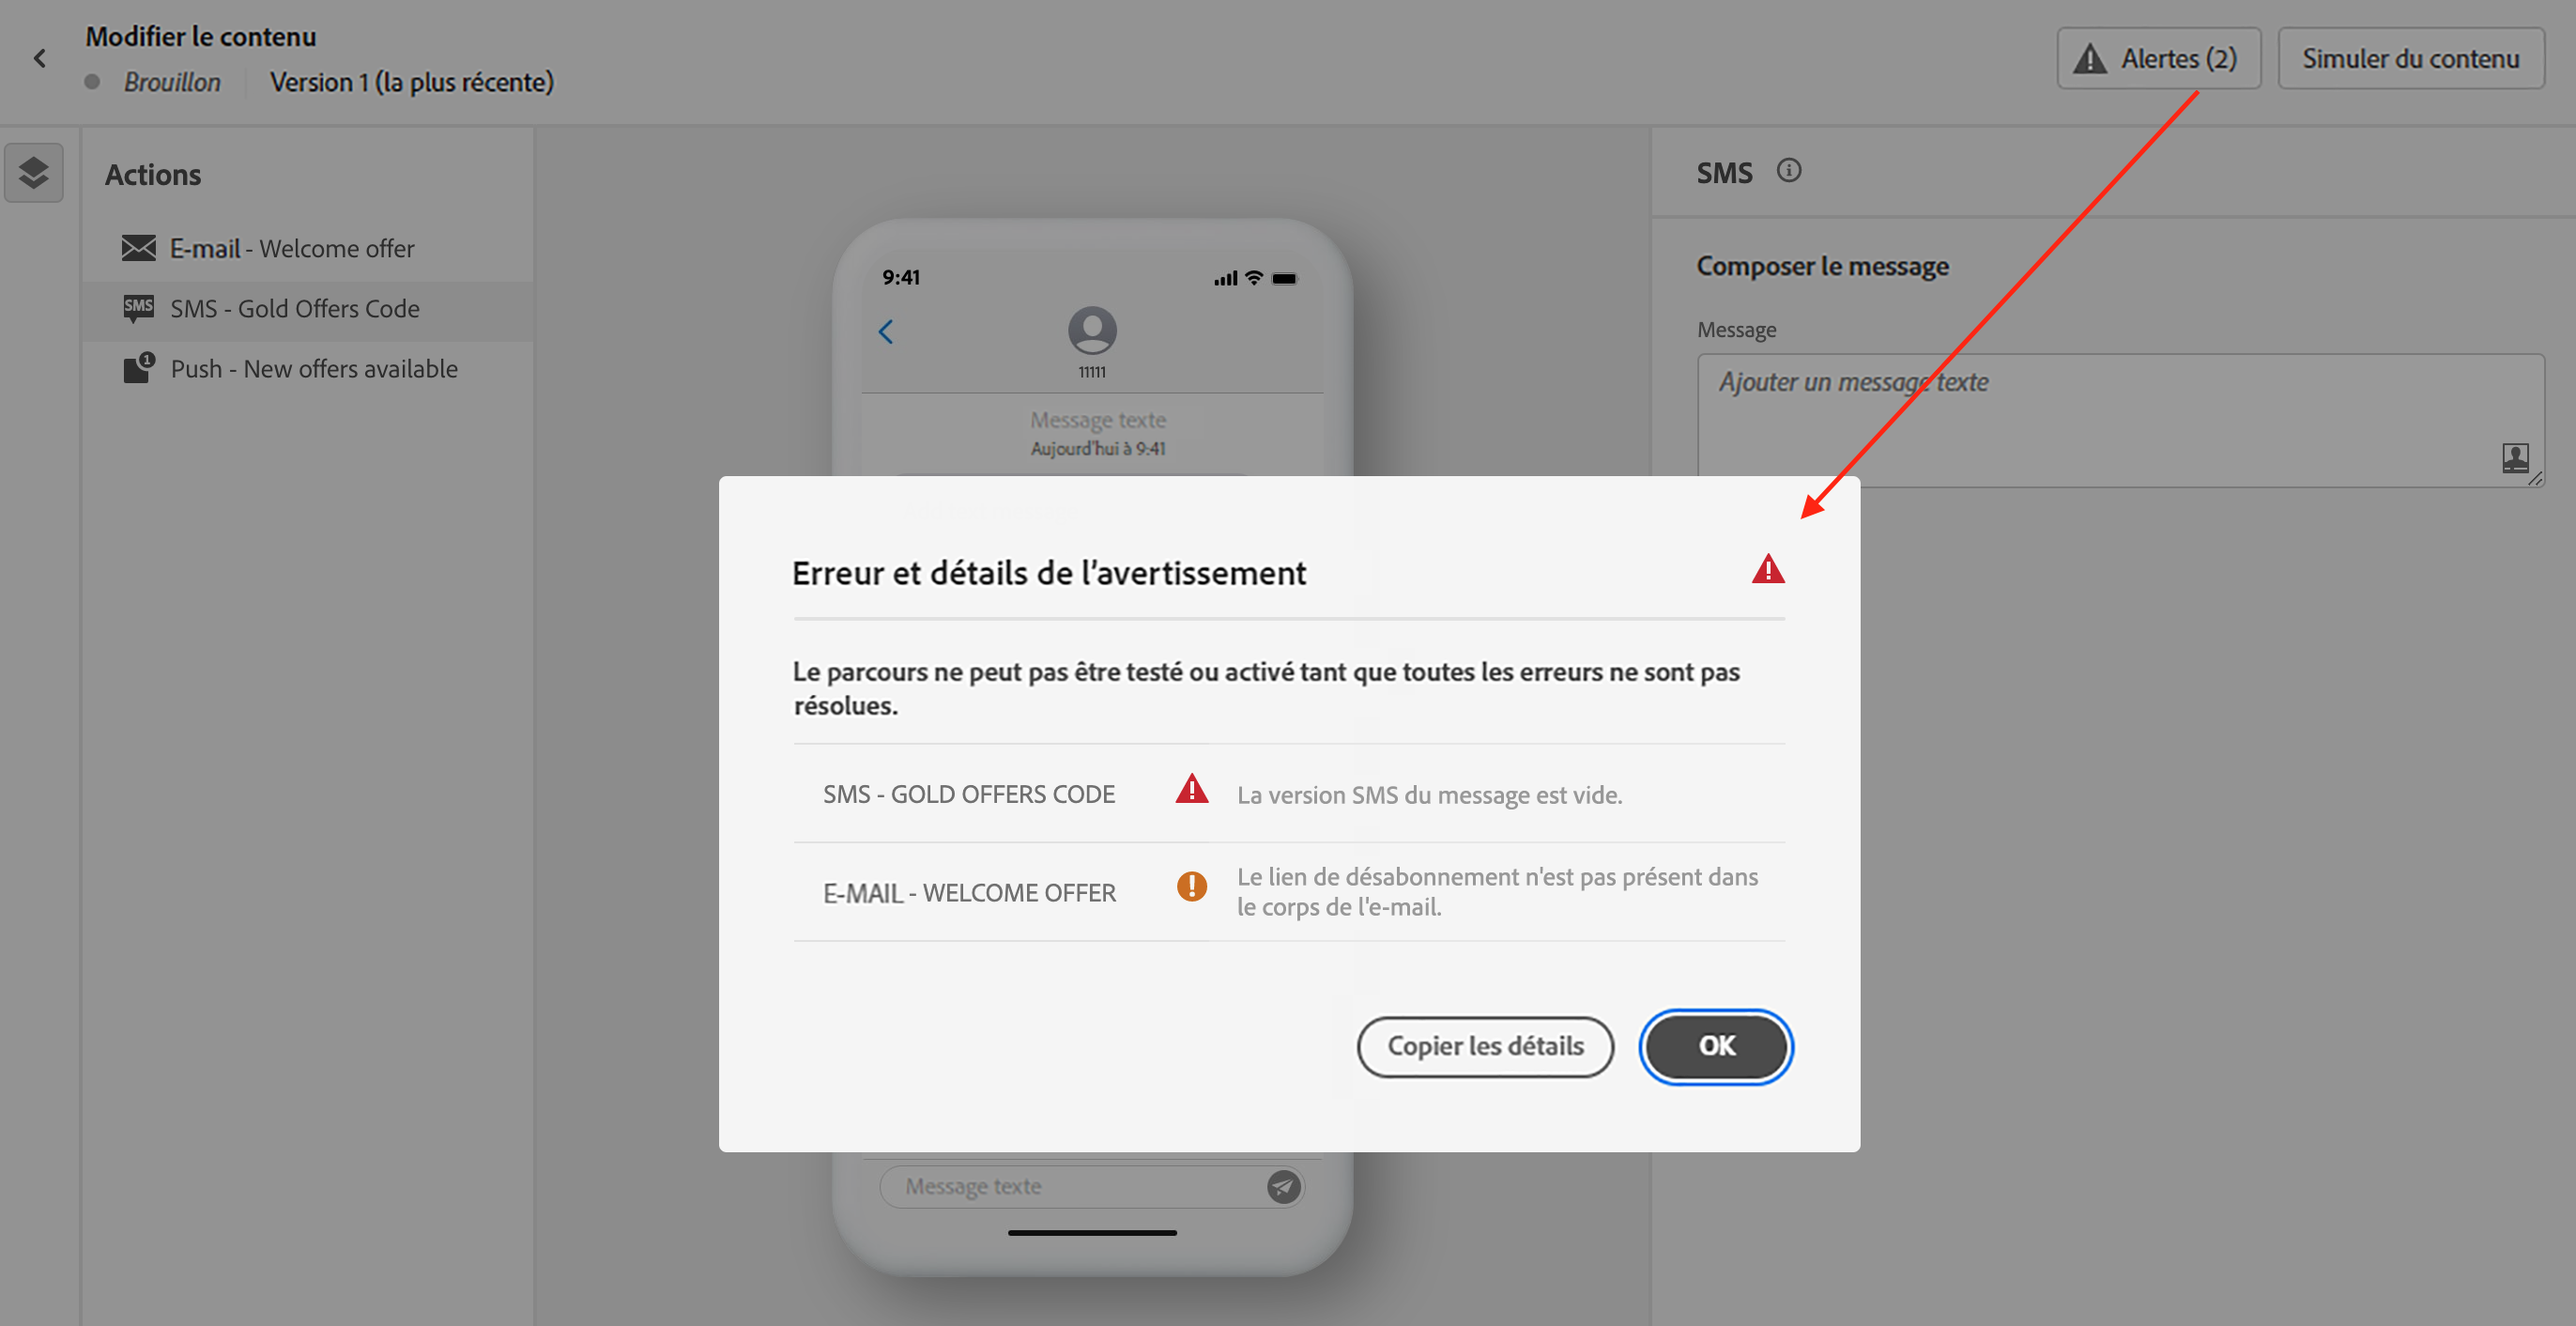
Task: Go back with the header back arrow
Action: pos(40,59)
